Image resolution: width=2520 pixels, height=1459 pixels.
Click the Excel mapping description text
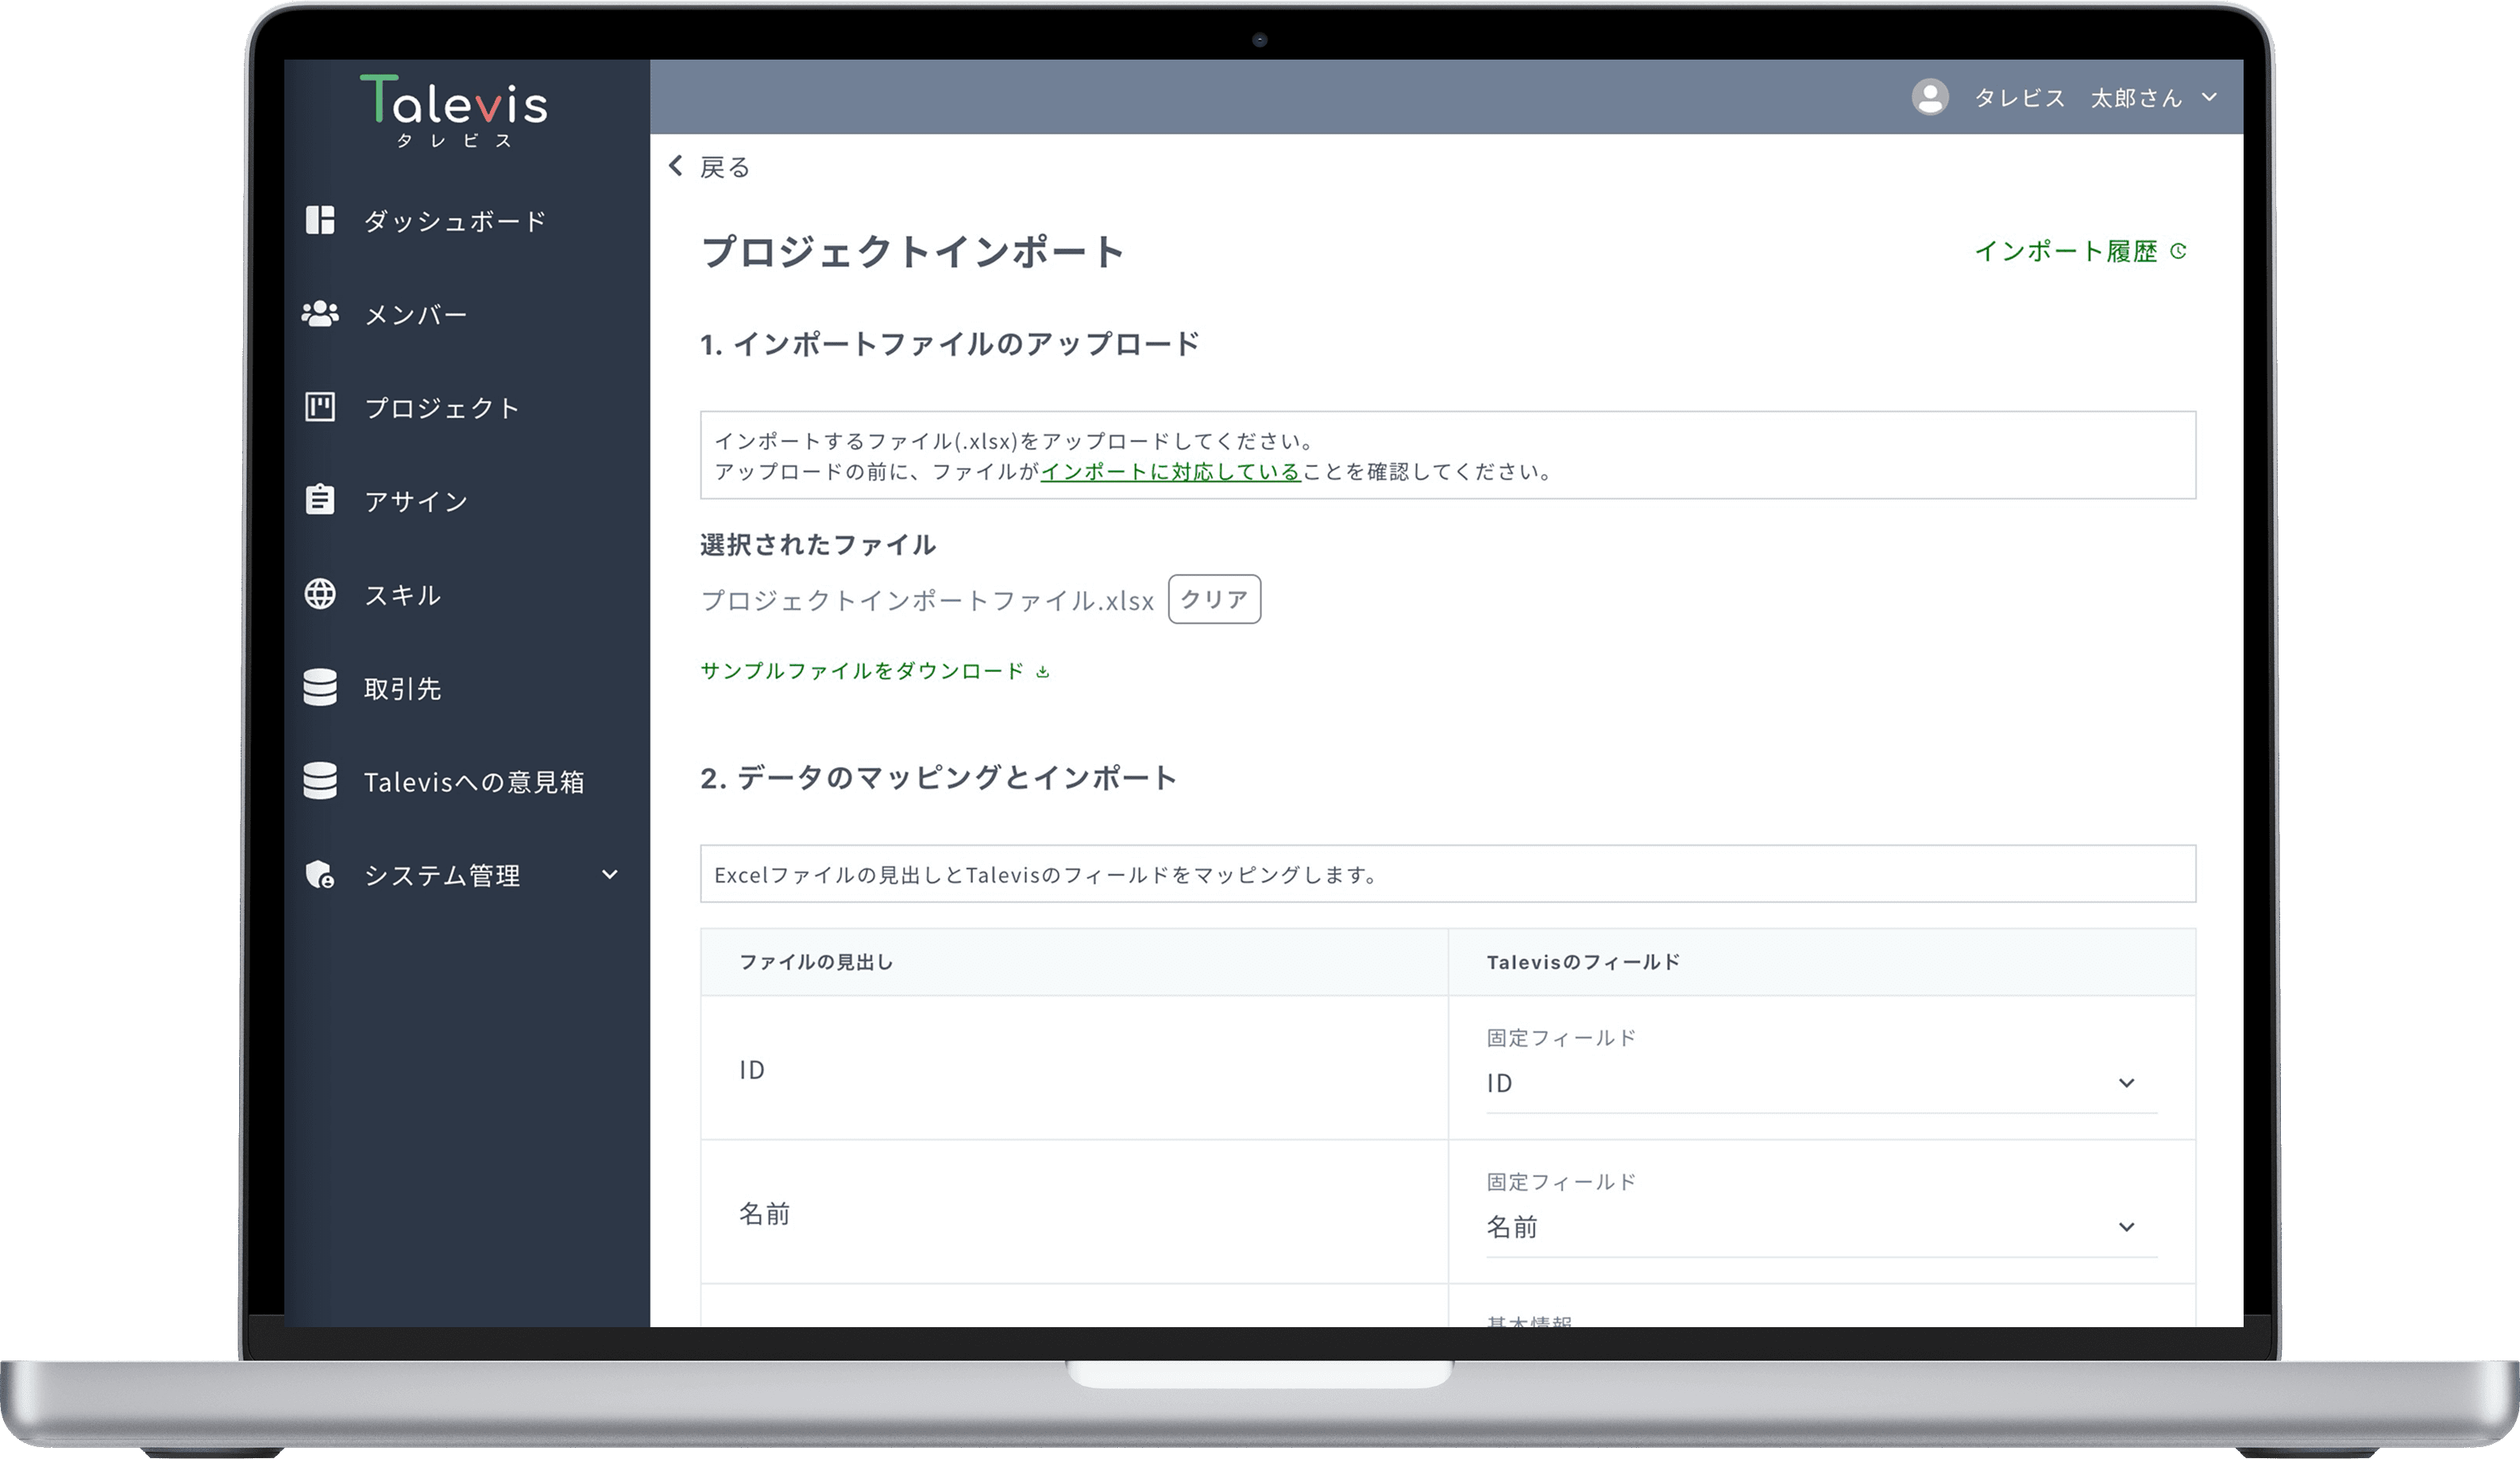click(x=1046, y=875)
